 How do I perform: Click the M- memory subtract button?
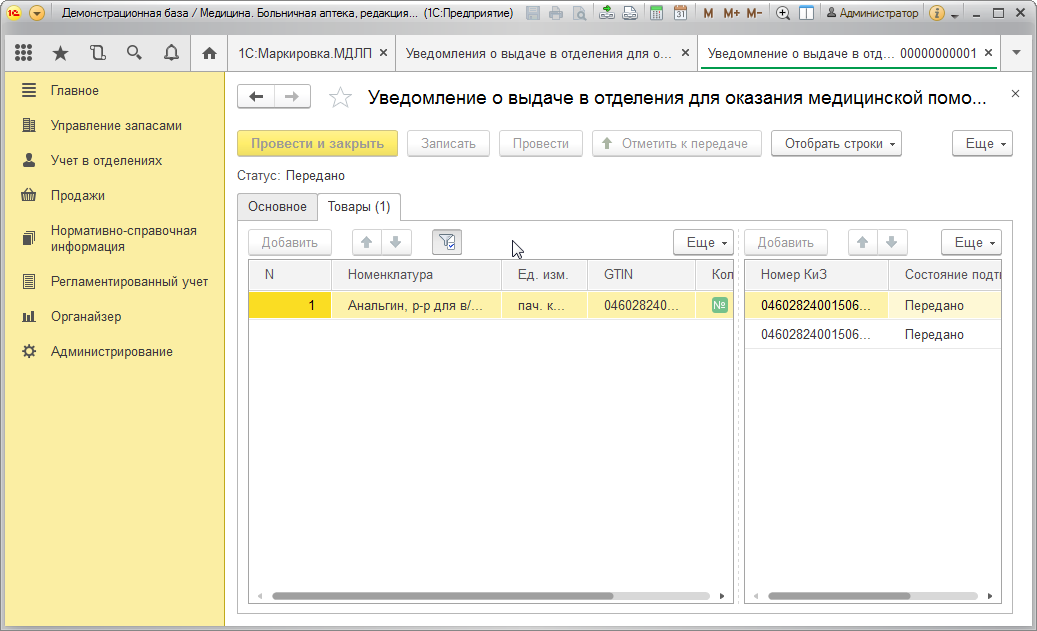(x=754, y=13)
